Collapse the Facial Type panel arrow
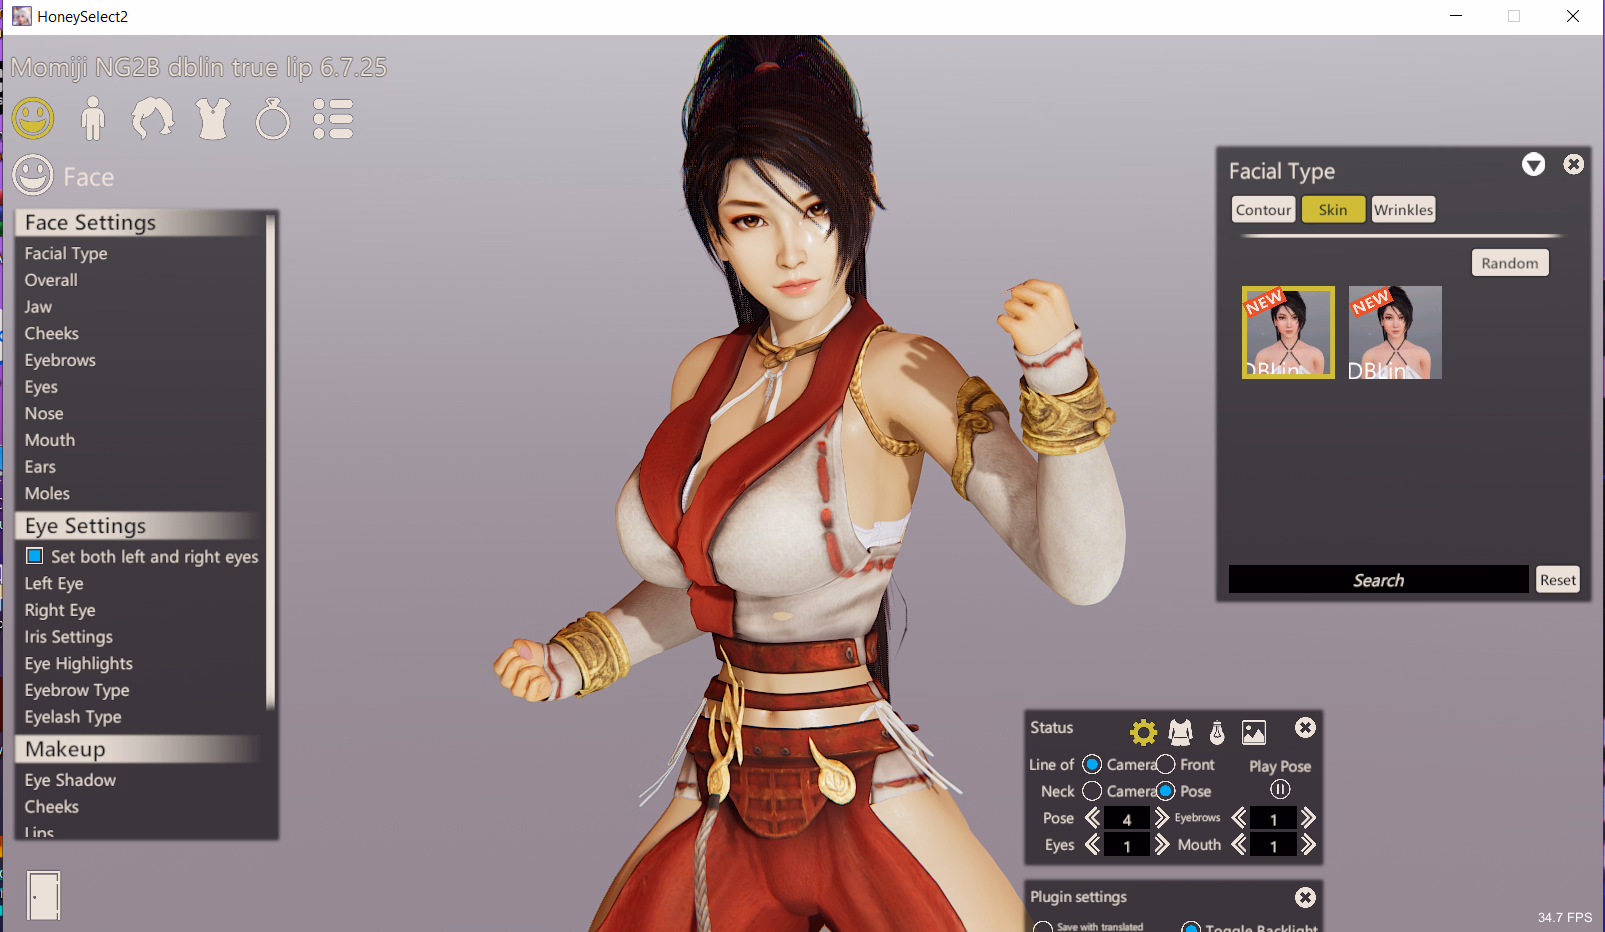The image size is (1605, 932). click(x=1533, y=165)
